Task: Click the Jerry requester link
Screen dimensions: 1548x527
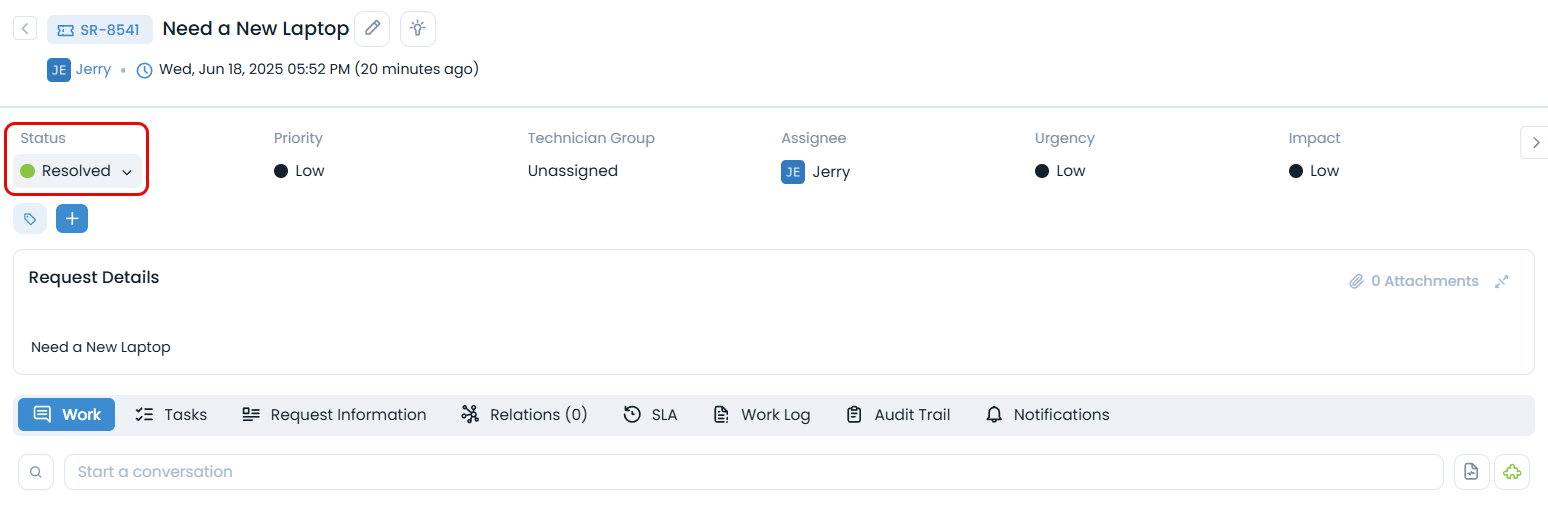Action: pos(93,70)
